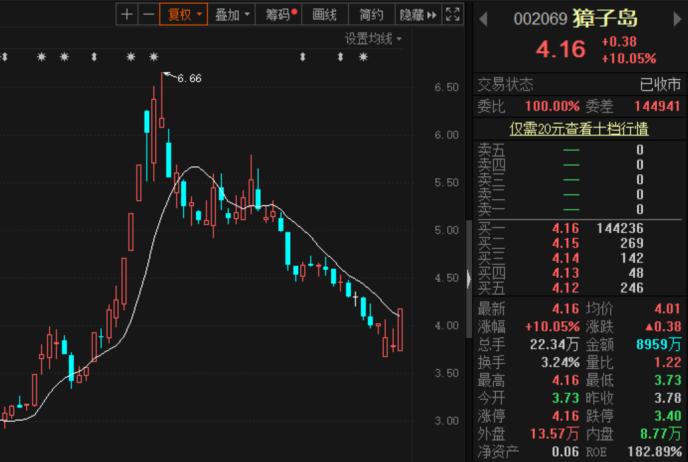Image resolution: width=688 pixels, height=462 pixels.
Task: Collapse side panel with splitter arrow handle
Action: 469,279
